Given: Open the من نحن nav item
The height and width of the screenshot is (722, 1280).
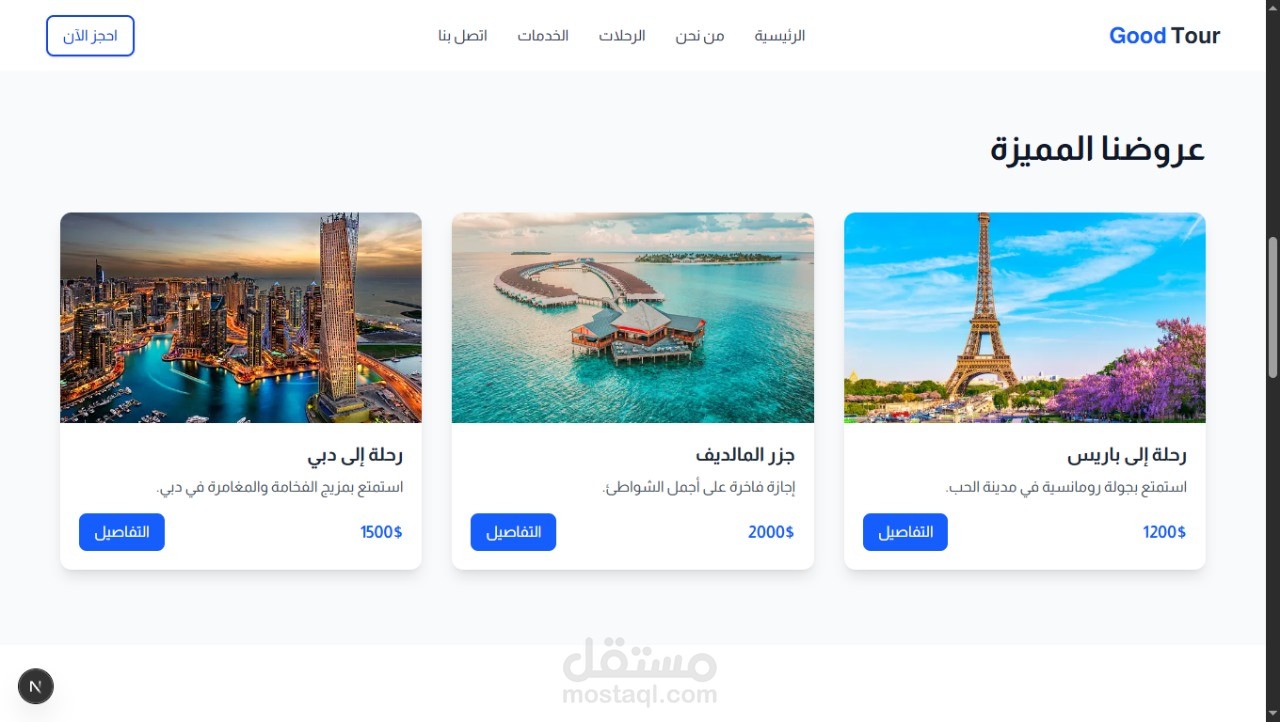Looking at the screenshot, I should pyautogui.click(x=699, y=36).
